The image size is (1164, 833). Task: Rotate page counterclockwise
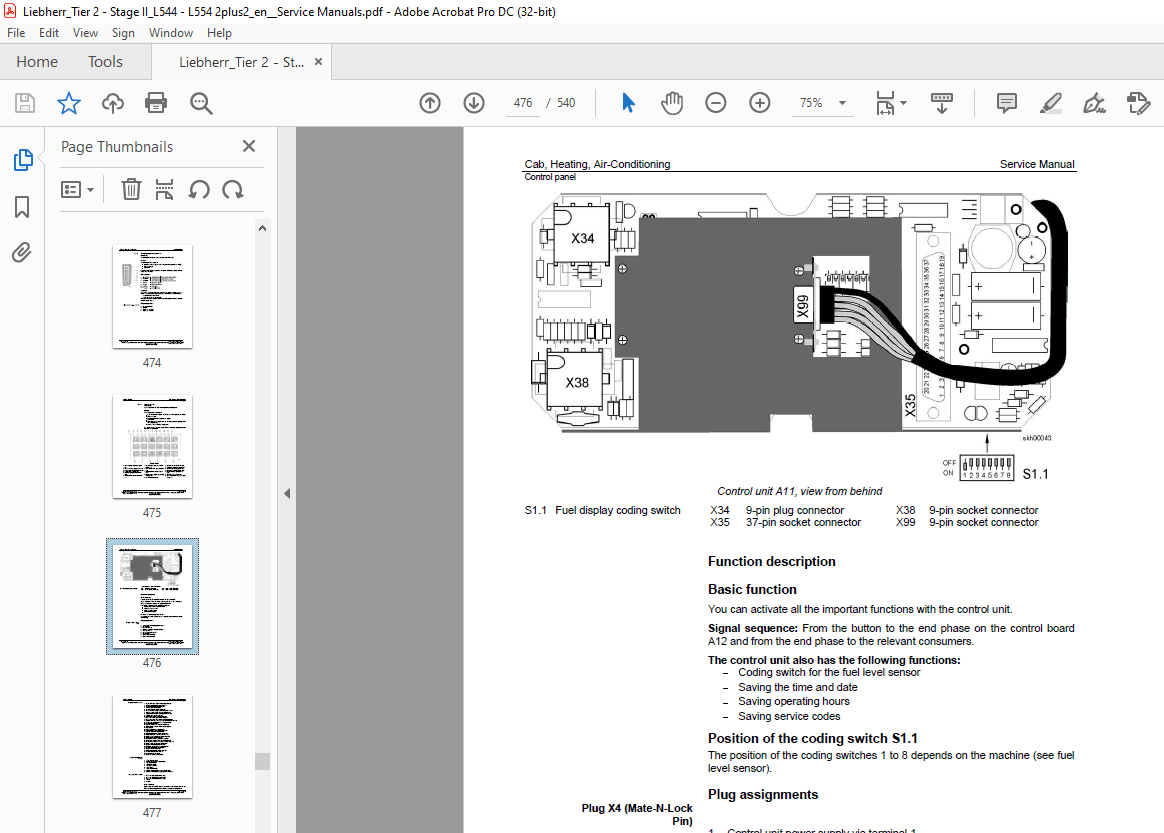coord(198,189)
